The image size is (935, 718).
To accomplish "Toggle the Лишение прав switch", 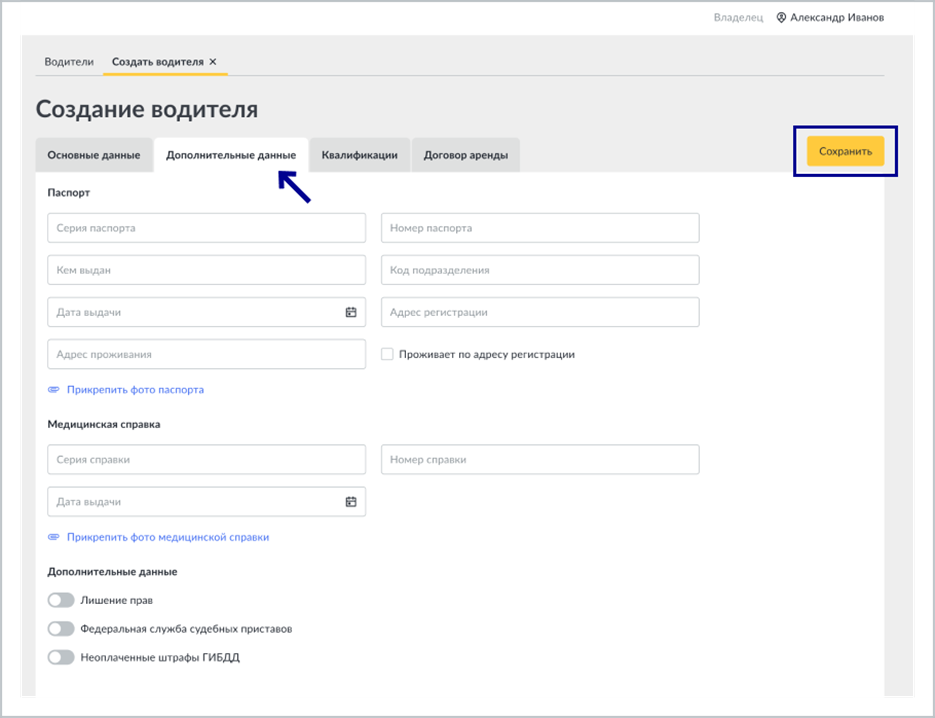I will (61, 600).
